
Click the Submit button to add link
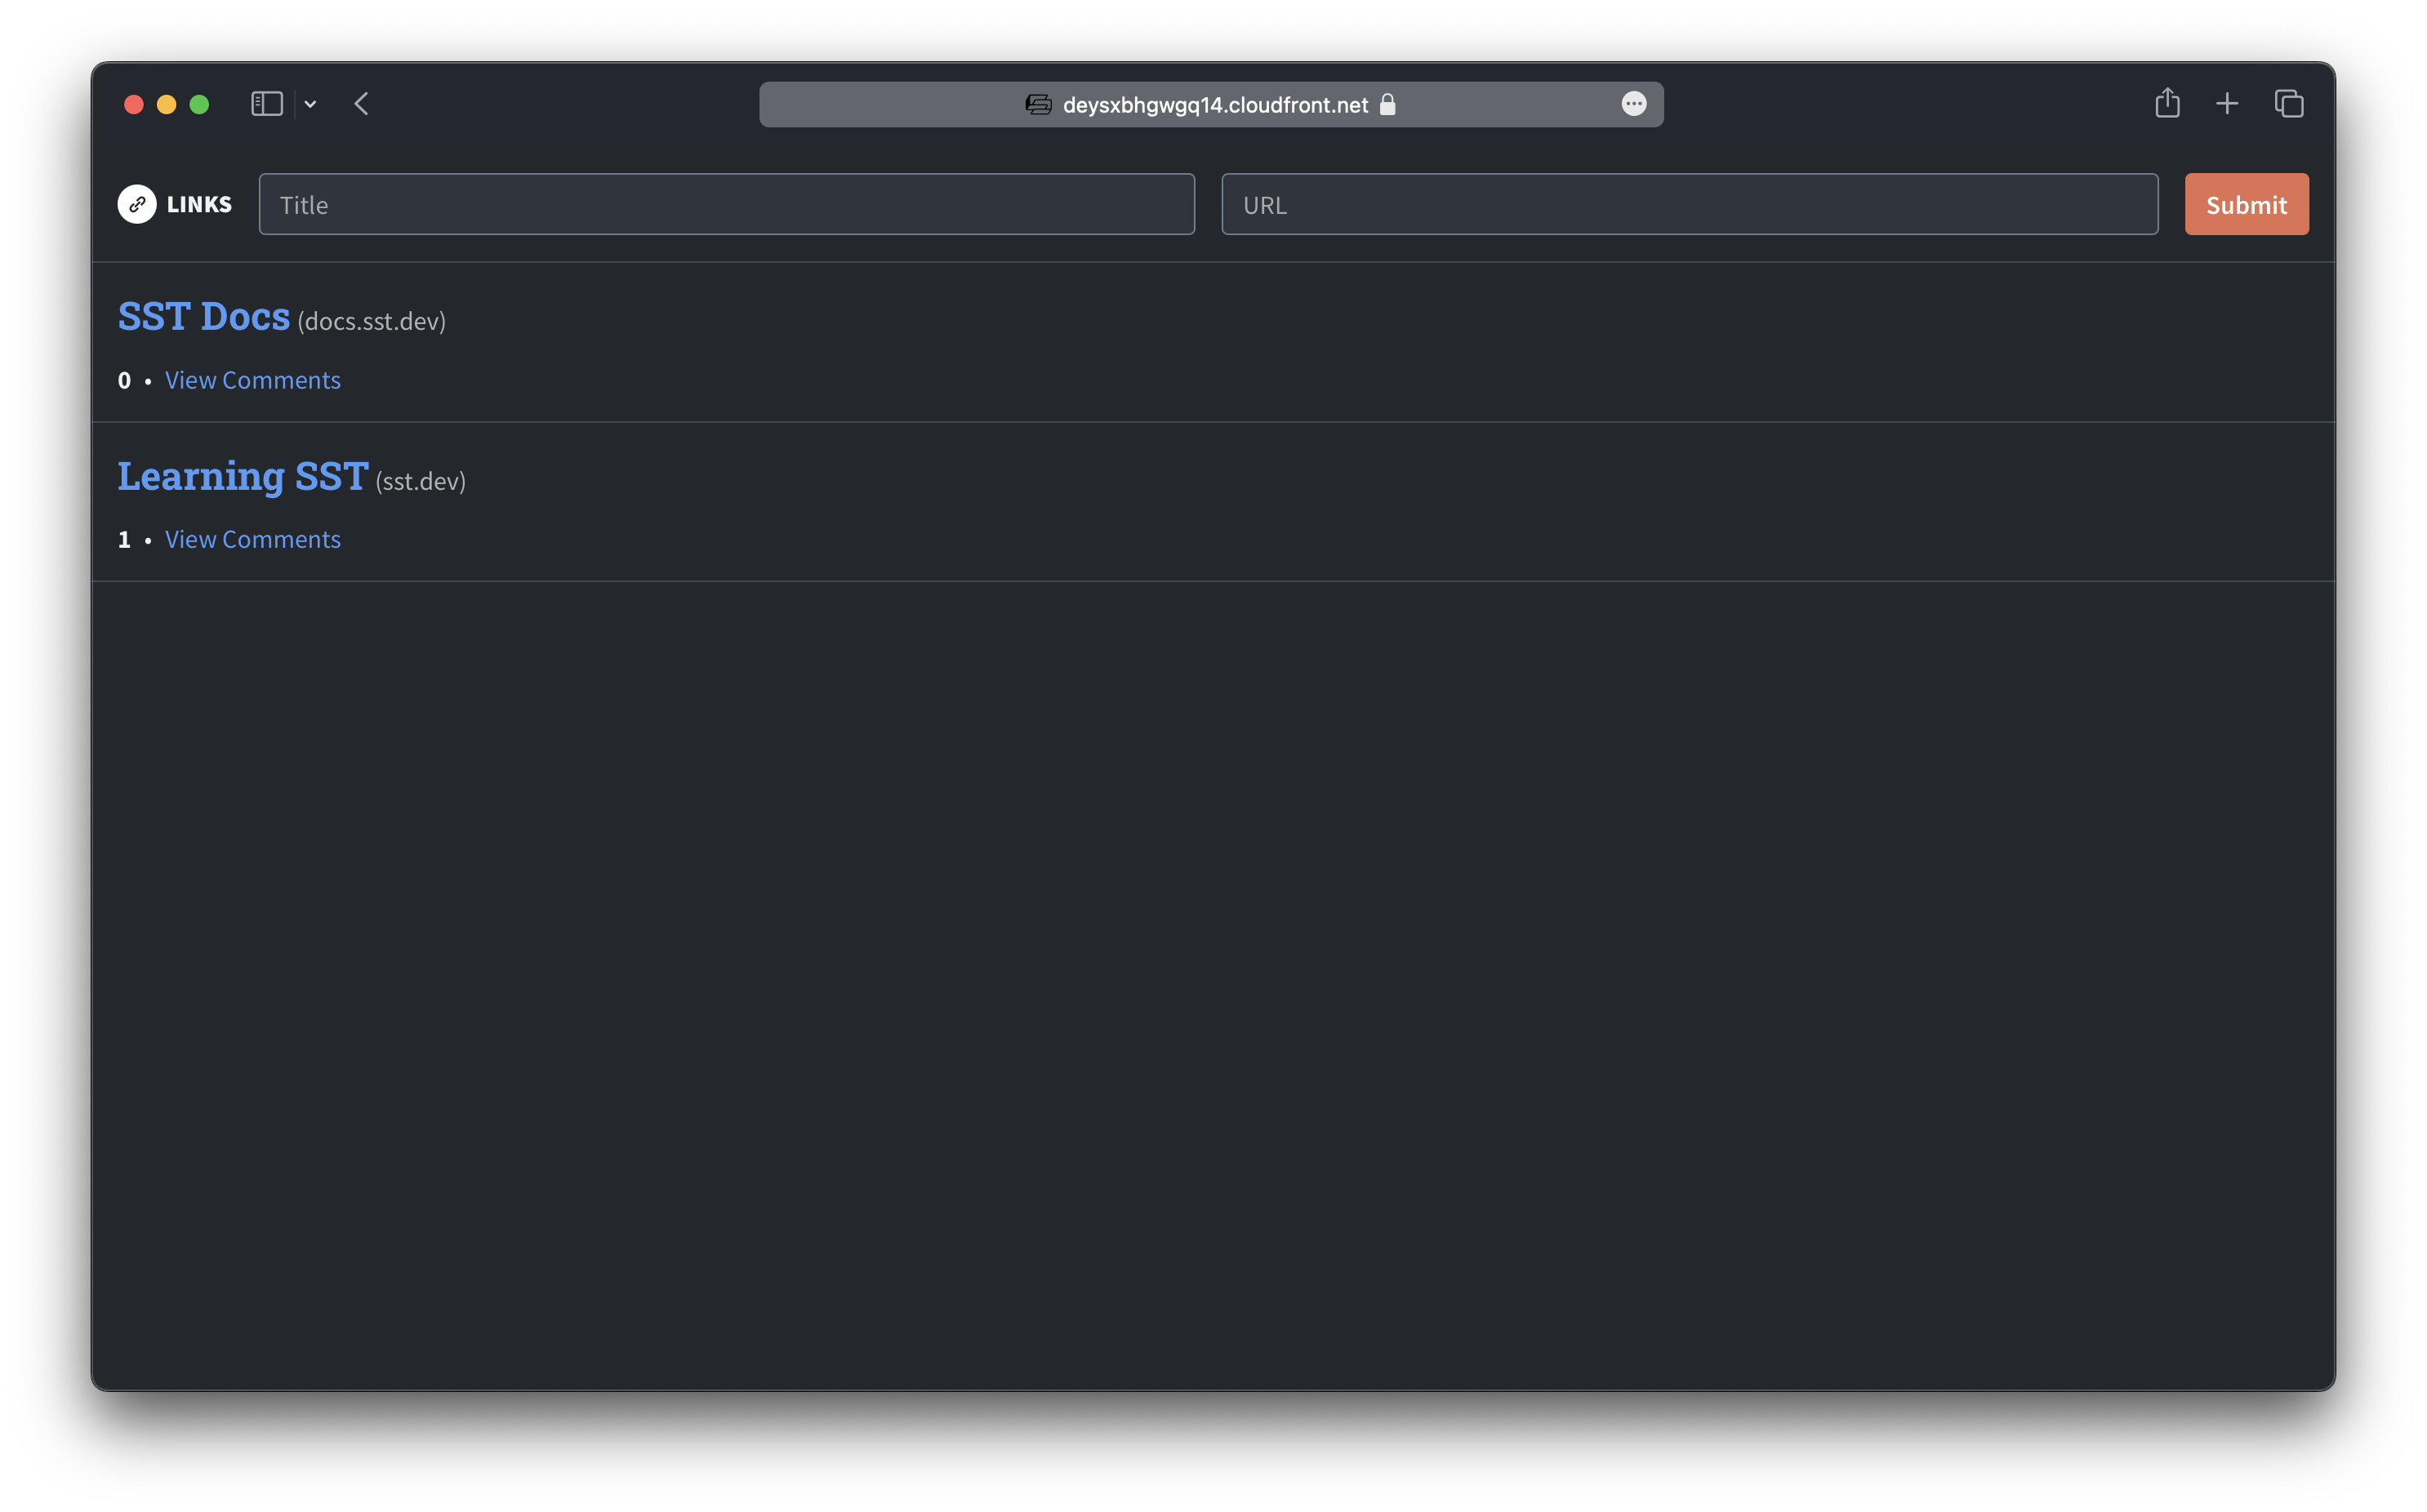click(x=2247, y=204)
